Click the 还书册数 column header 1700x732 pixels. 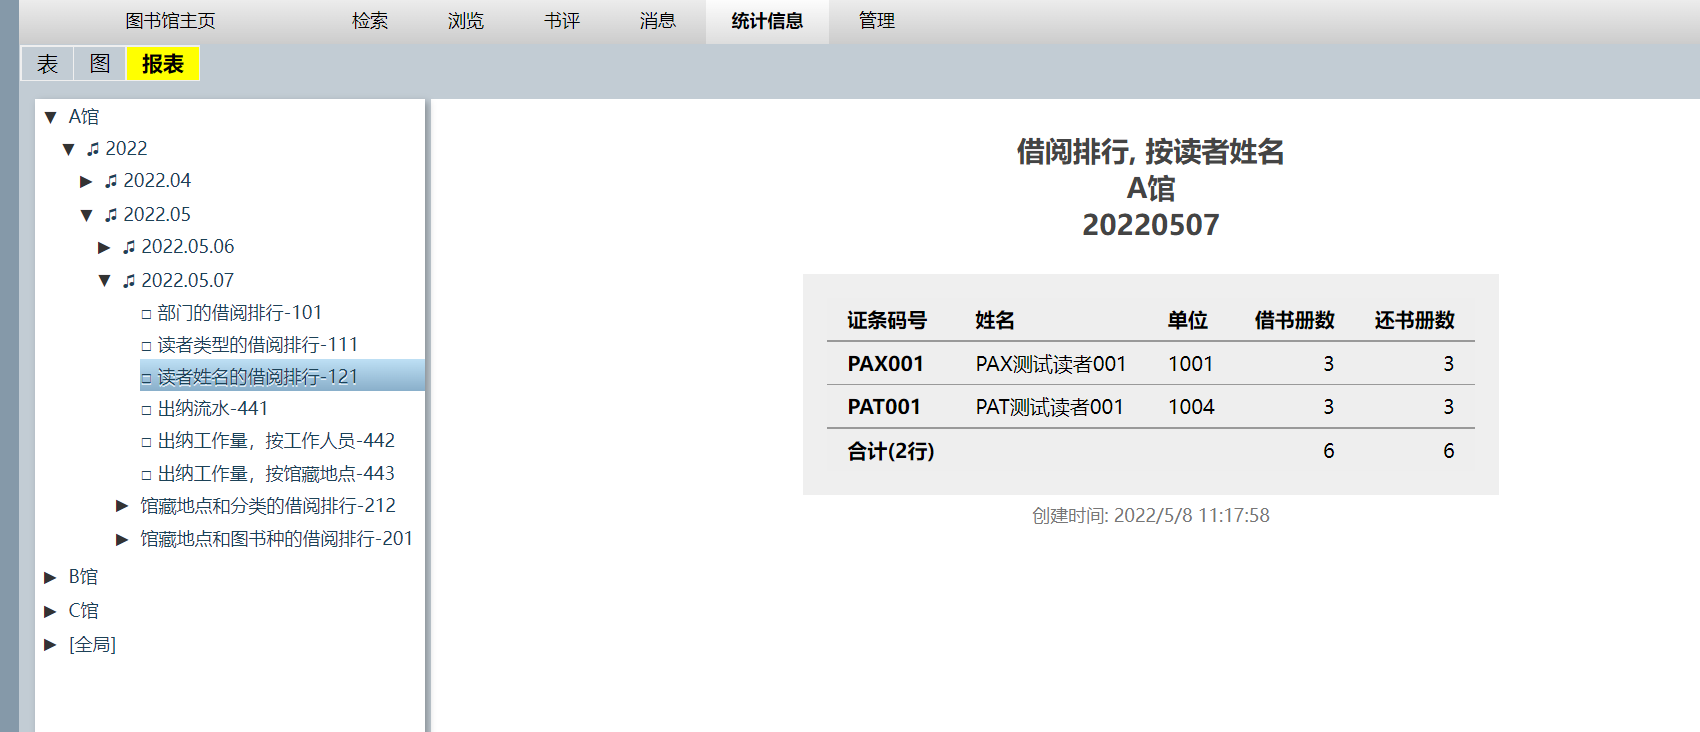[1415, 320]
